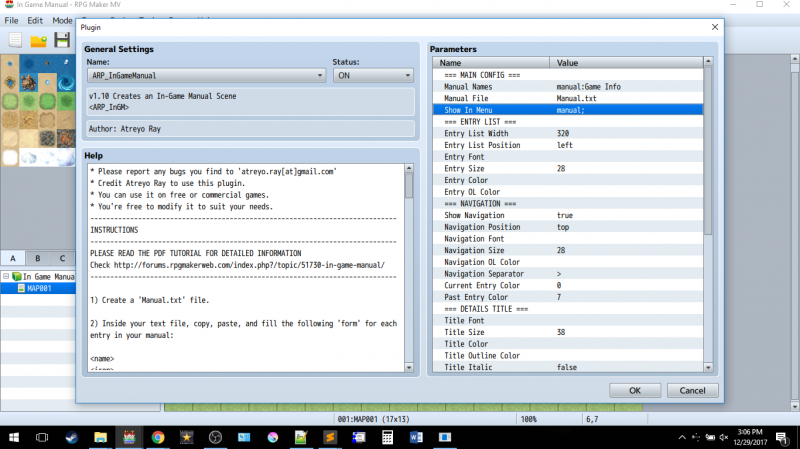800x449 pixels.
Task: Open the Mode menu
Action: pyautogui.click(x=62, y=20)
